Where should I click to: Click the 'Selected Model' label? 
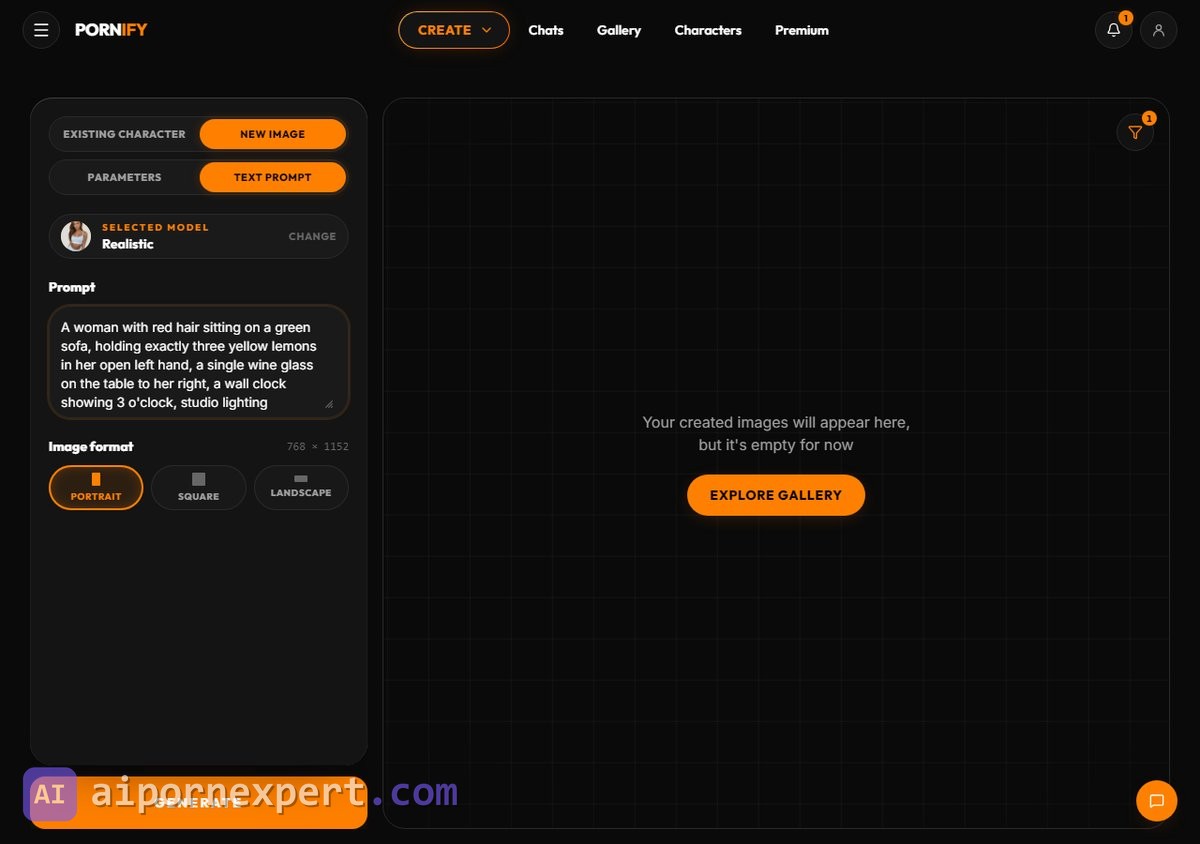155,227
